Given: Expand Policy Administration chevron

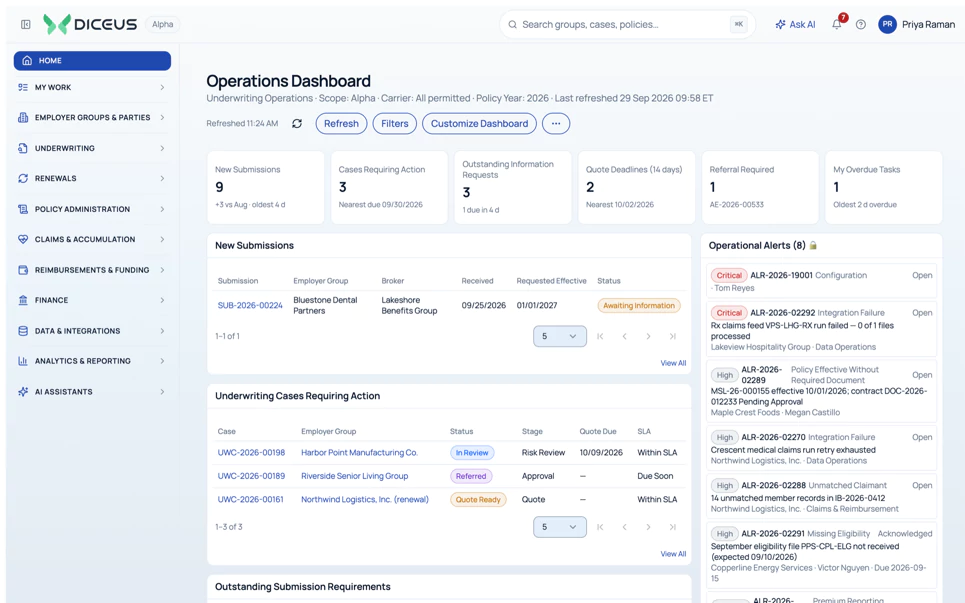Looking at the screenshot, I should tap(162, 209).
